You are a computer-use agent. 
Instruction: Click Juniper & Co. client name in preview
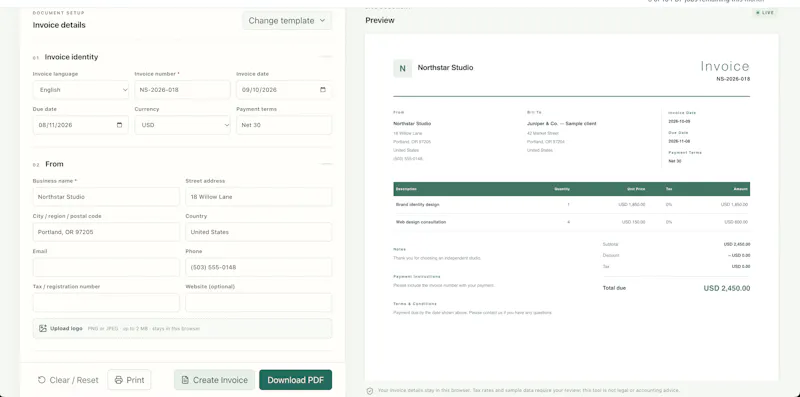562,123
